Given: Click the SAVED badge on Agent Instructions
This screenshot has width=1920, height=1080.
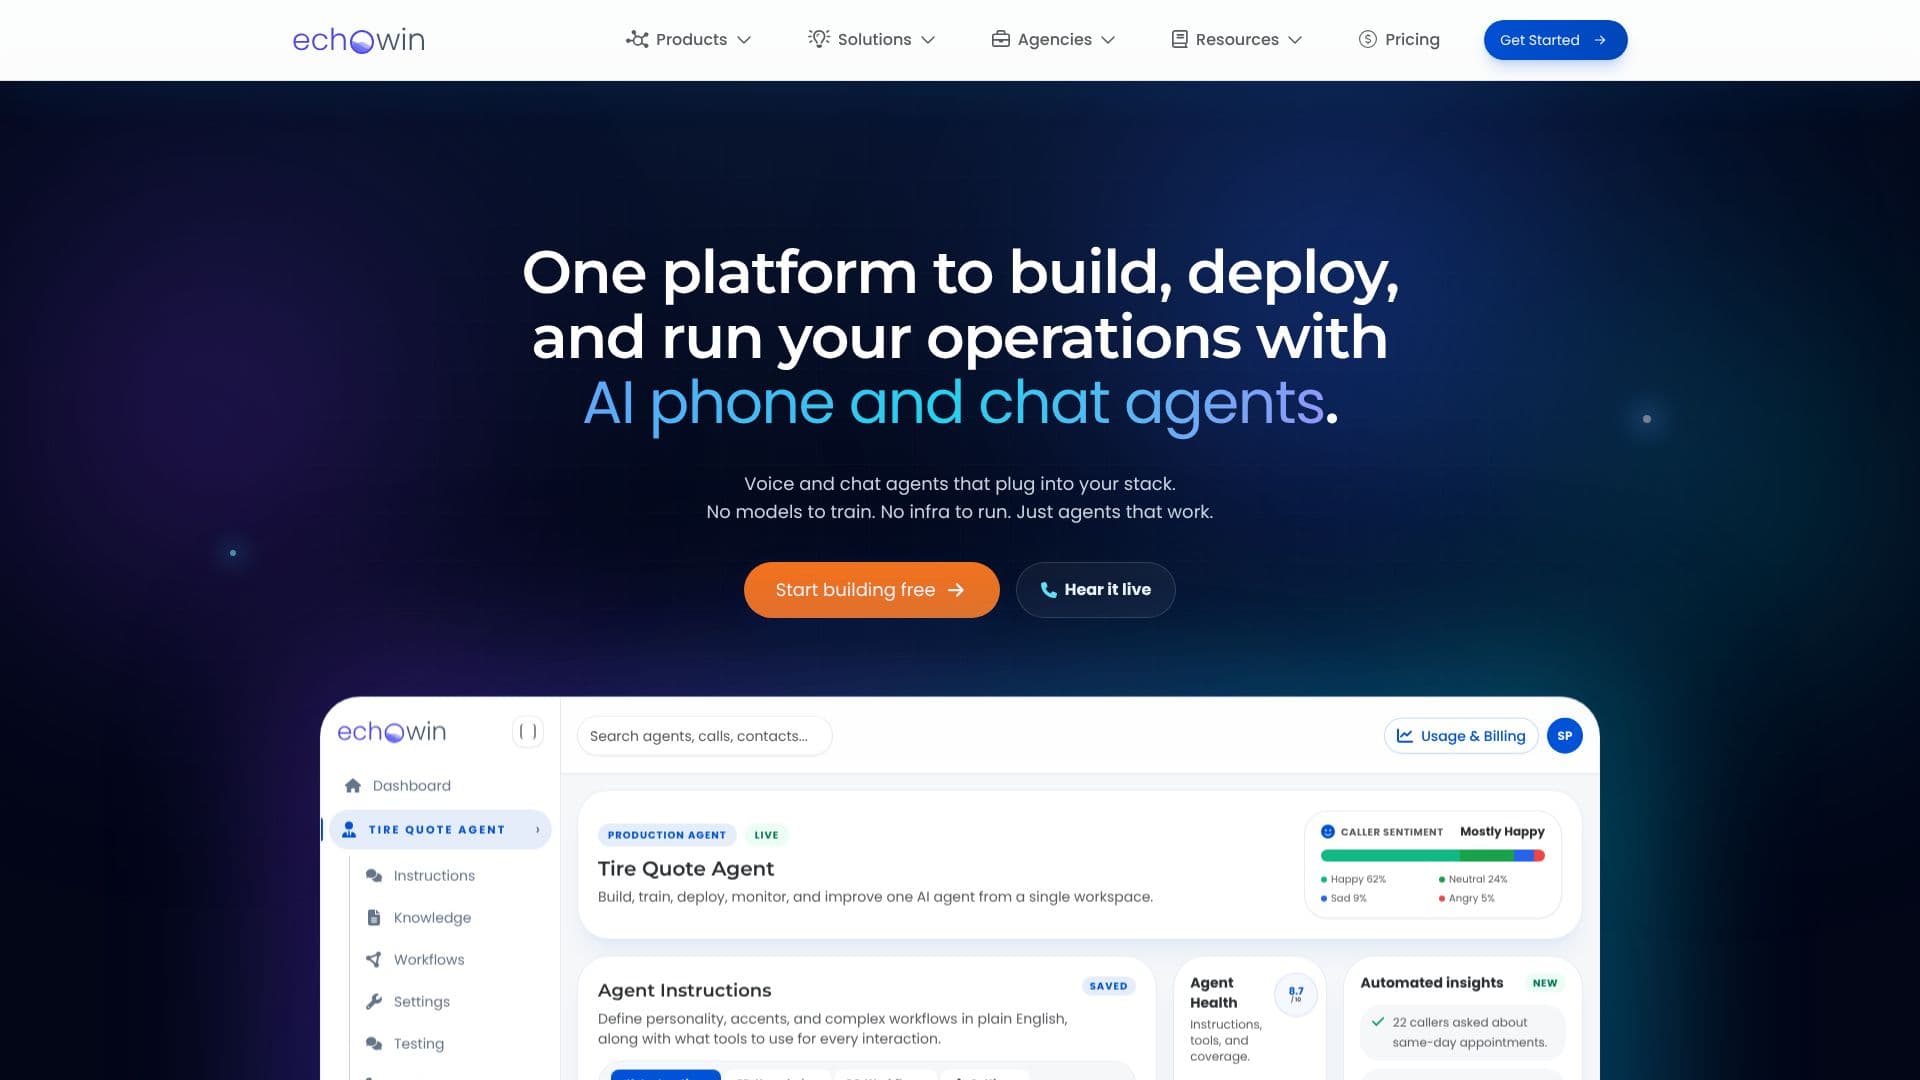Looking at the screenshot, I should tap(1108, 986).
